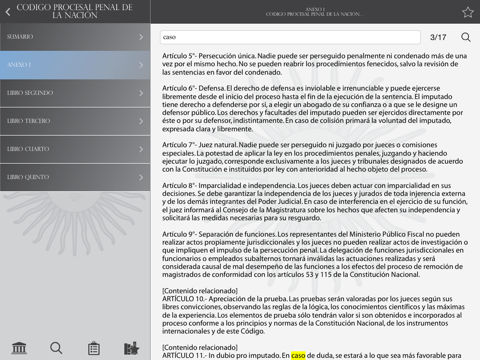Open the clipboard notes icon in bottom bar
Image resolution: width=480 pixels, height=360 pixels.
pos(94,348)
